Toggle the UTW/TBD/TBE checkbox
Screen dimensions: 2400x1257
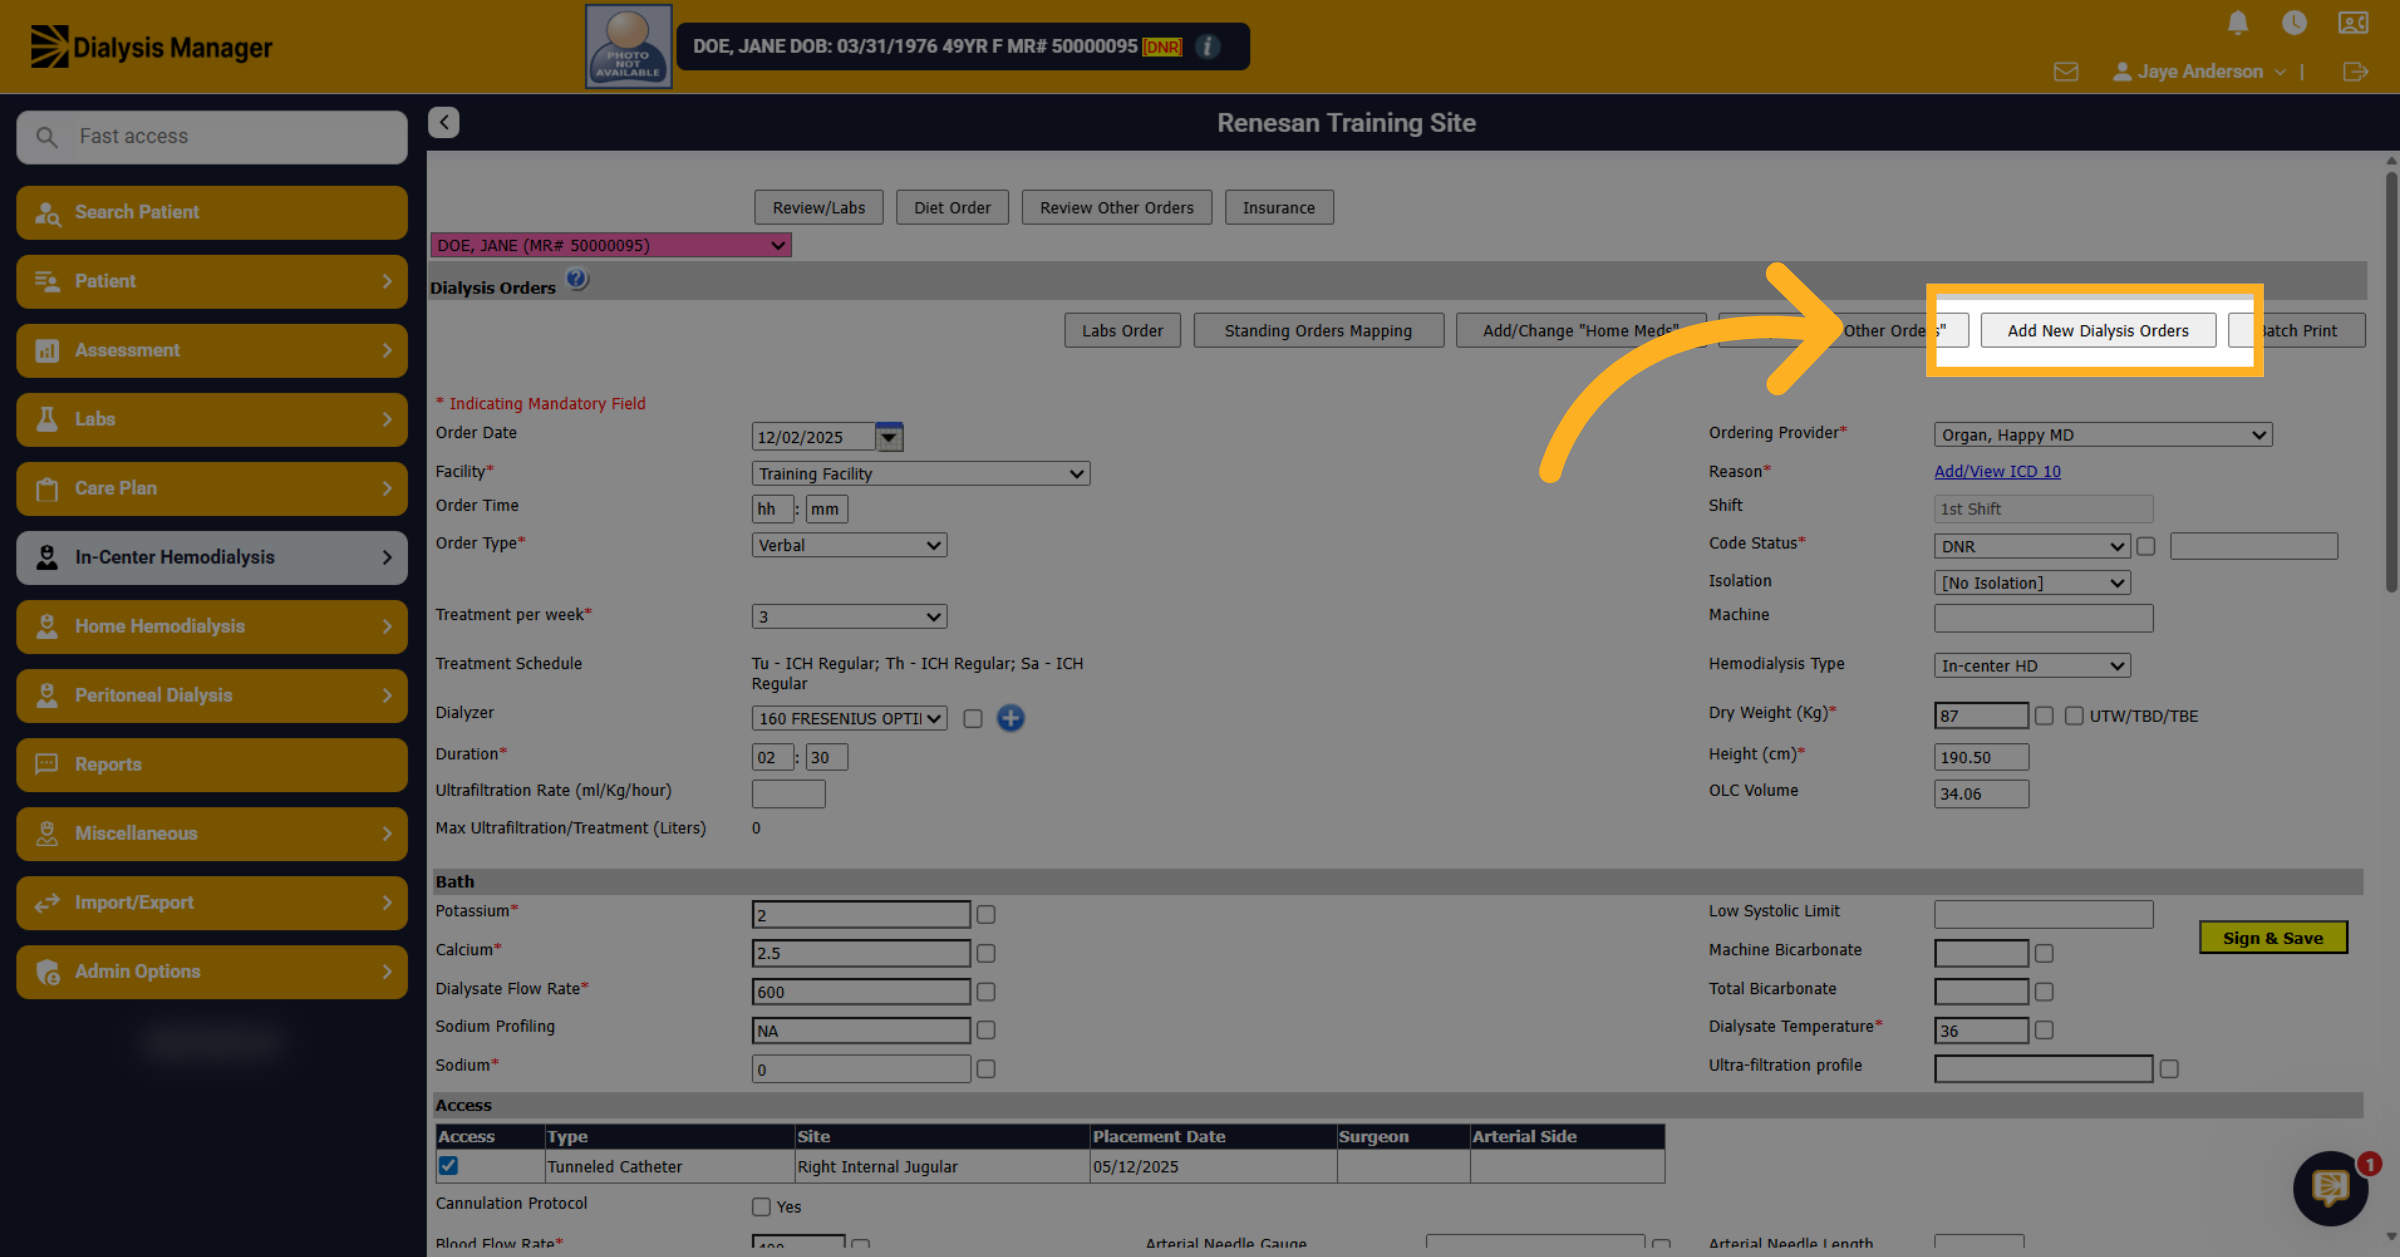coord(2074,716)
